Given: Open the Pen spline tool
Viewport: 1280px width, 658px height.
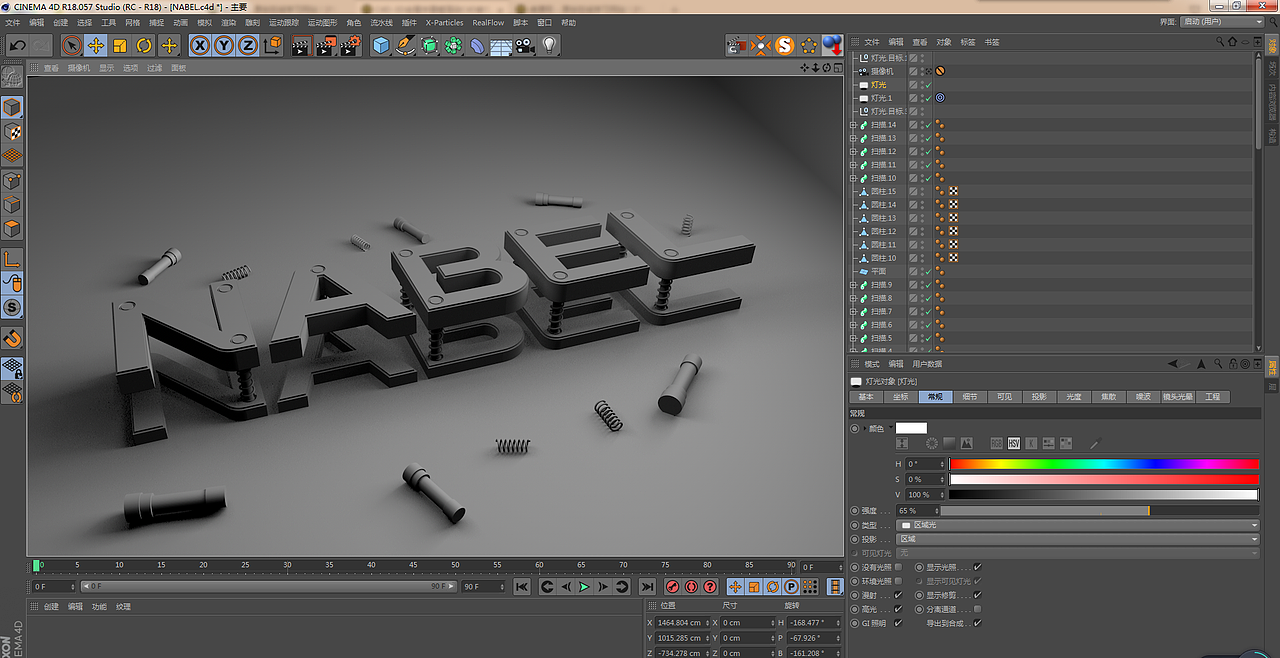Looking at the screenshot, I should [405, 45].
